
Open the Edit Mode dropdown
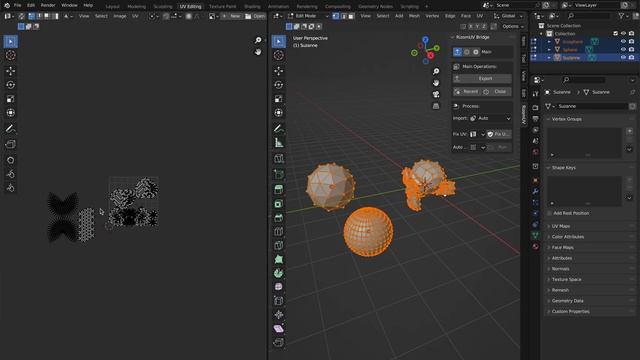click(309, 16)
